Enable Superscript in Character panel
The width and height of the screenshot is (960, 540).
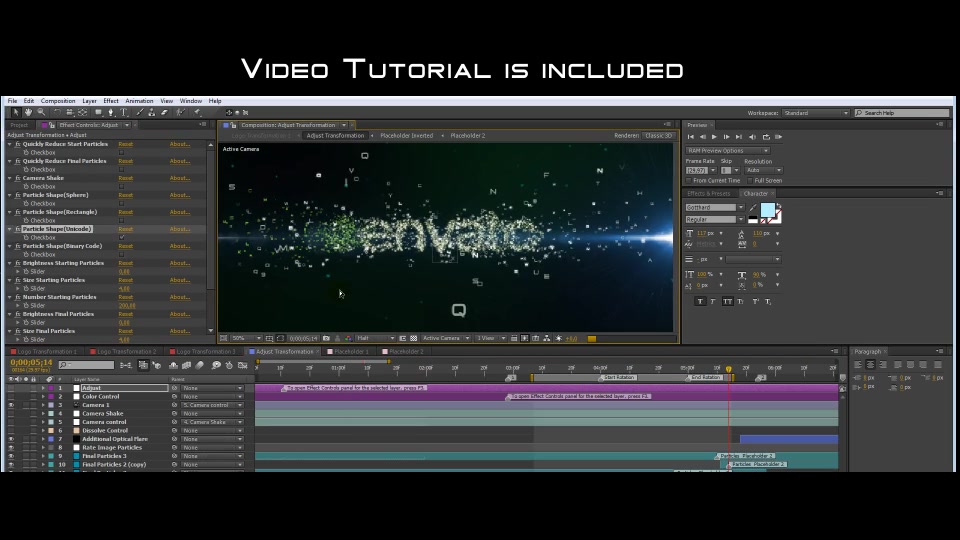click(755, 301)
